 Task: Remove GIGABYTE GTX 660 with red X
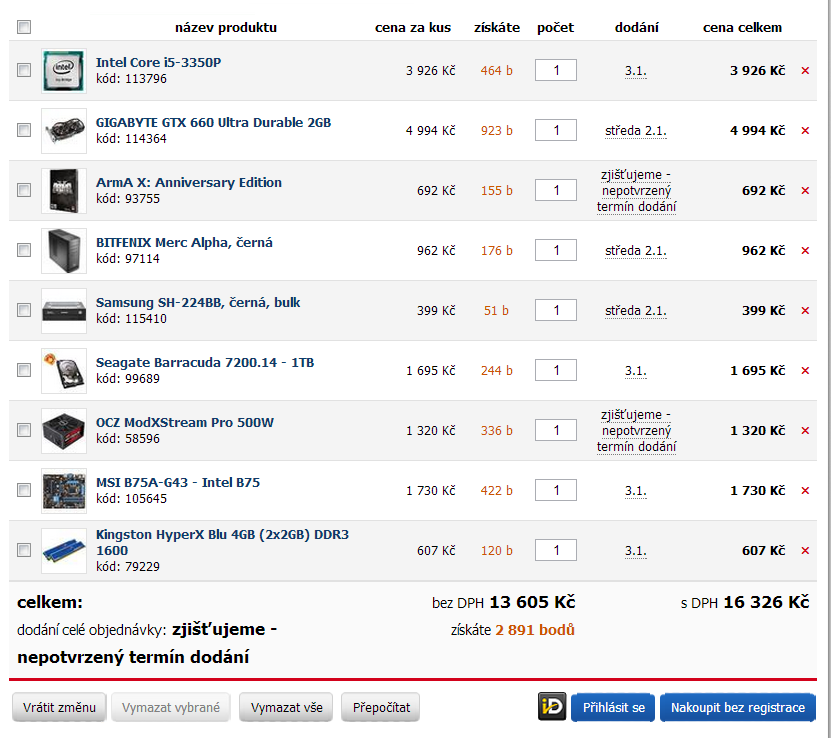coord(805,130)
